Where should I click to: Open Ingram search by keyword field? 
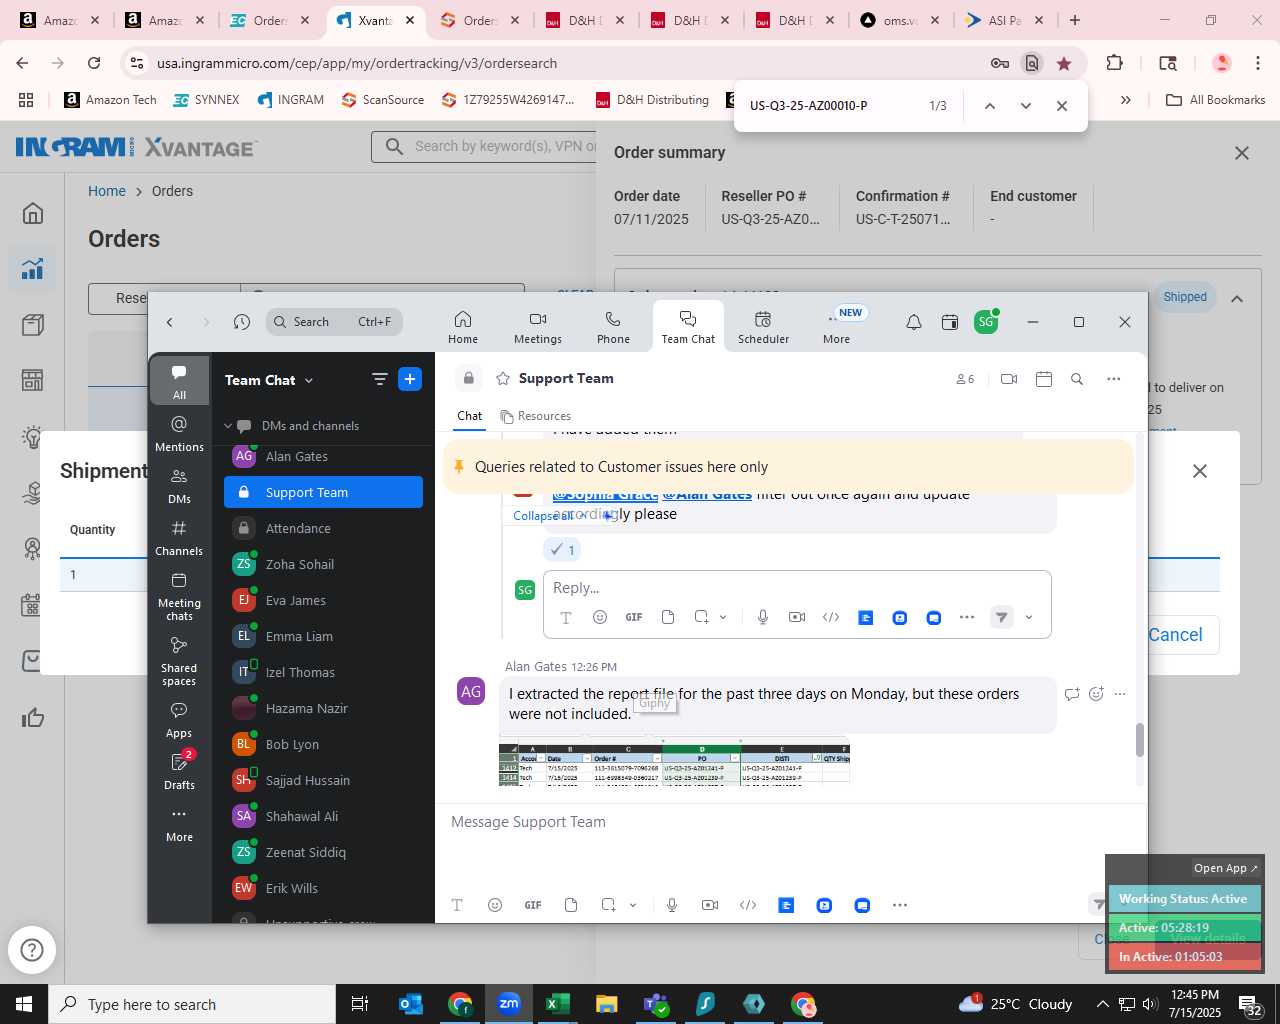(x=484, y=146)
